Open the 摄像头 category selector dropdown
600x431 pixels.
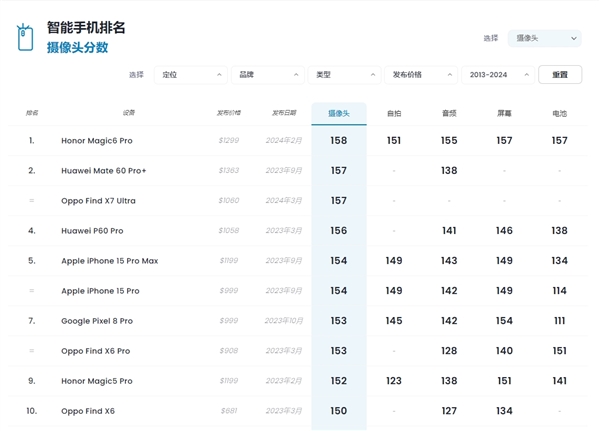(544, 38)
